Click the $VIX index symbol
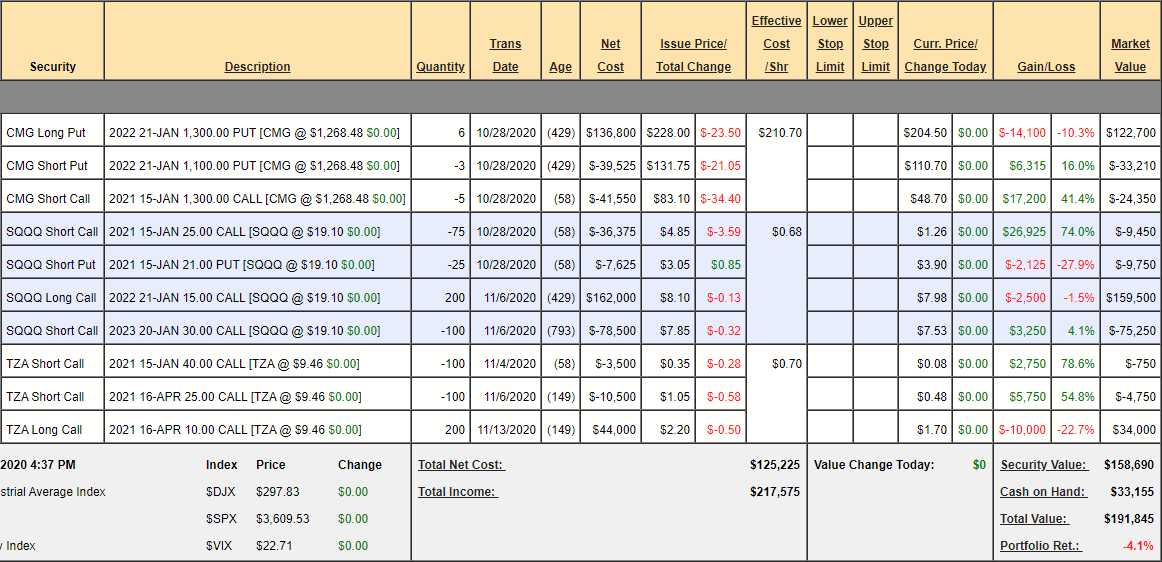 pyautogui.click(x=221, y=546)
